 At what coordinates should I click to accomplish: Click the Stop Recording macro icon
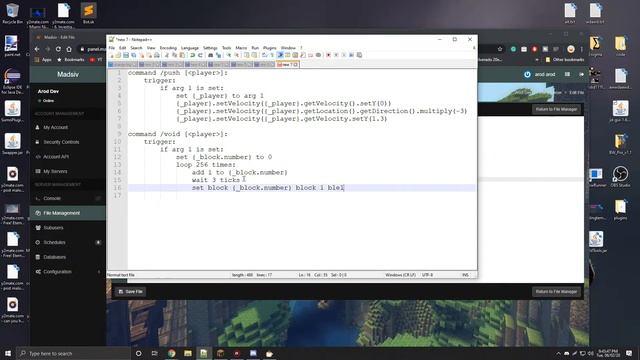(336, 55)
